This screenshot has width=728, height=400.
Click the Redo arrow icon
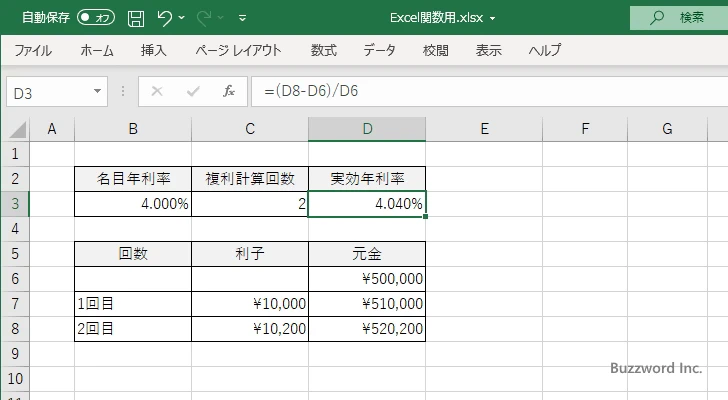coord(203,18)
